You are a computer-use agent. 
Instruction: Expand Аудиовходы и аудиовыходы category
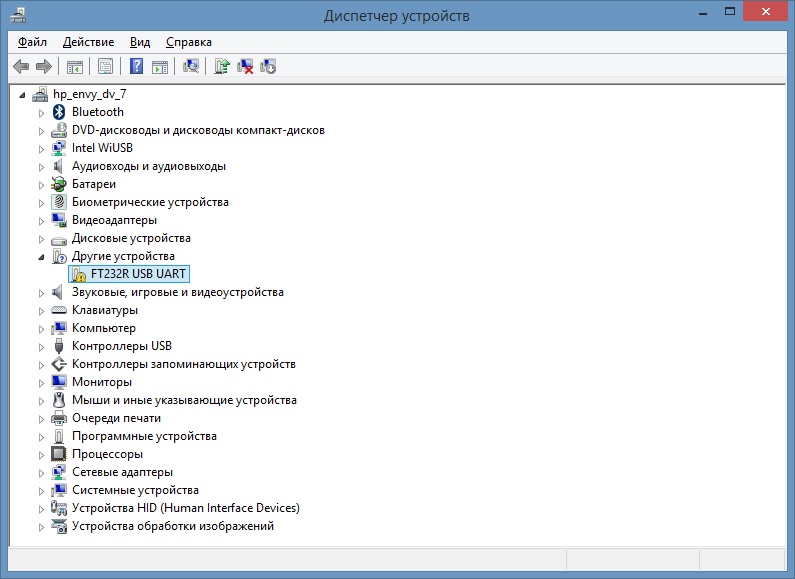[x=41, y=167]
